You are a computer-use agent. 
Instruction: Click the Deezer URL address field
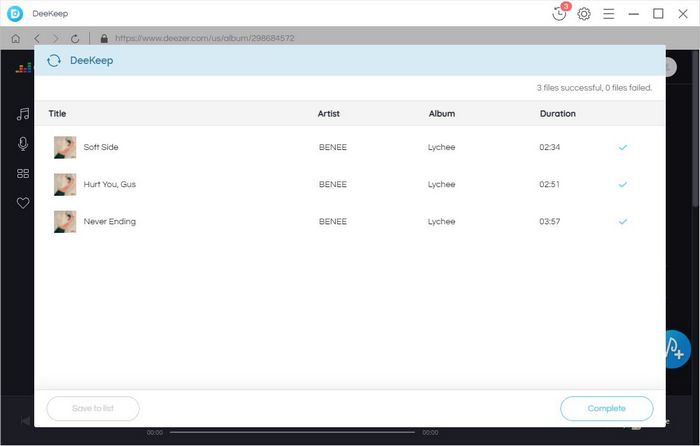(204, 38)
